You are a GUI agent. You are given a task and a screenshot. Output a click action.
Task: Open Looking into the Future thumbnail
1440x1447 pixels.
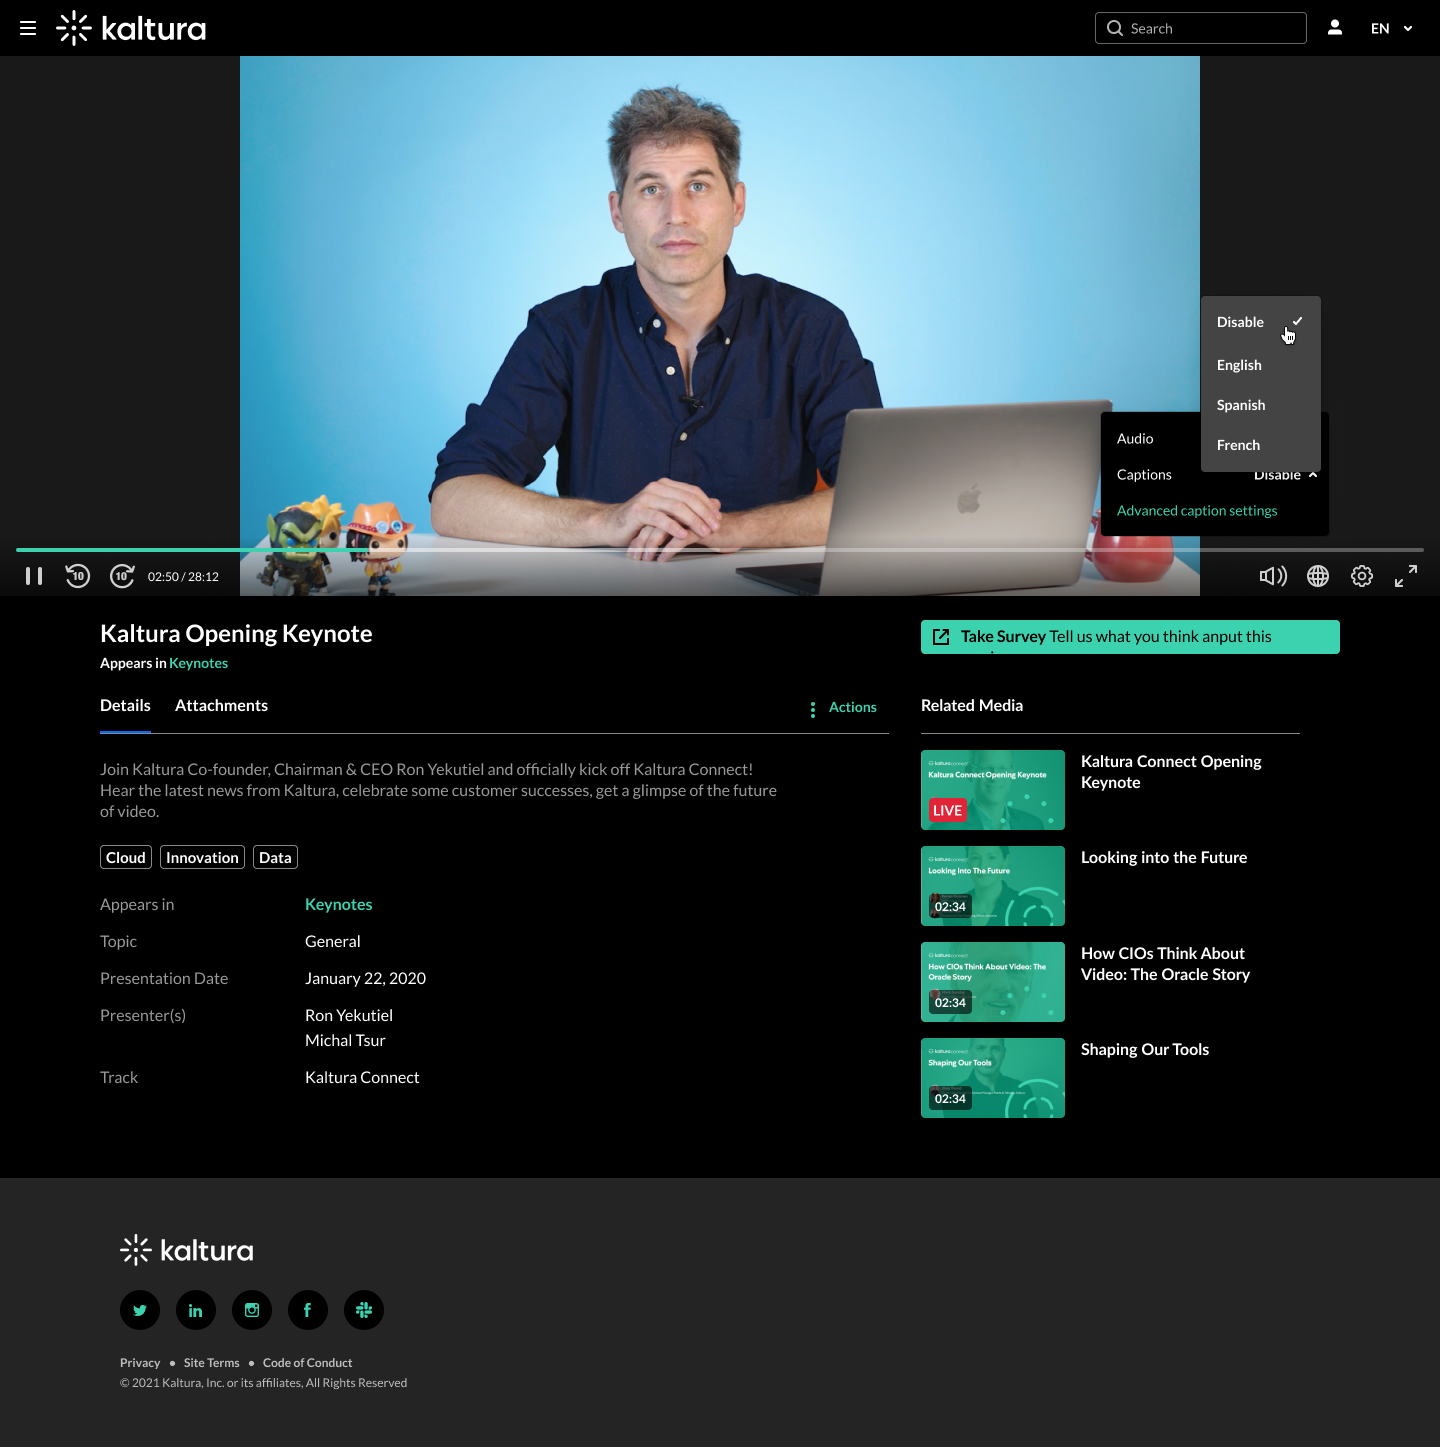click(993, 886)
